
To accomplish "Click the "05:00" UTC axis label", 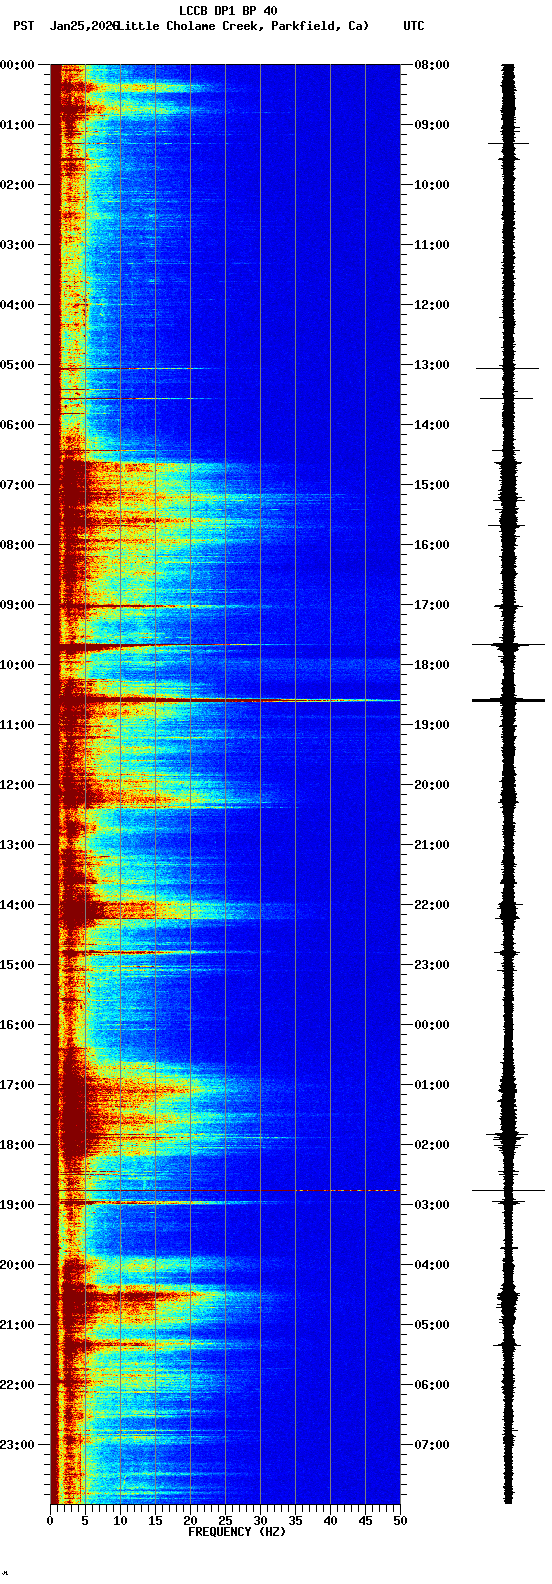I will click(x=432, y=1325).
